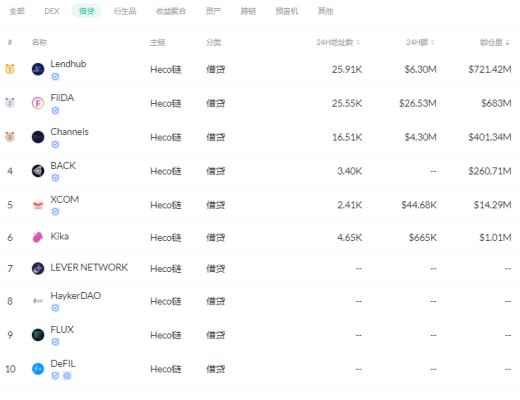The width and height of the screenshot is (520, 400).
Task: Click the 主链 column header
Action: (x=158, y=42)
